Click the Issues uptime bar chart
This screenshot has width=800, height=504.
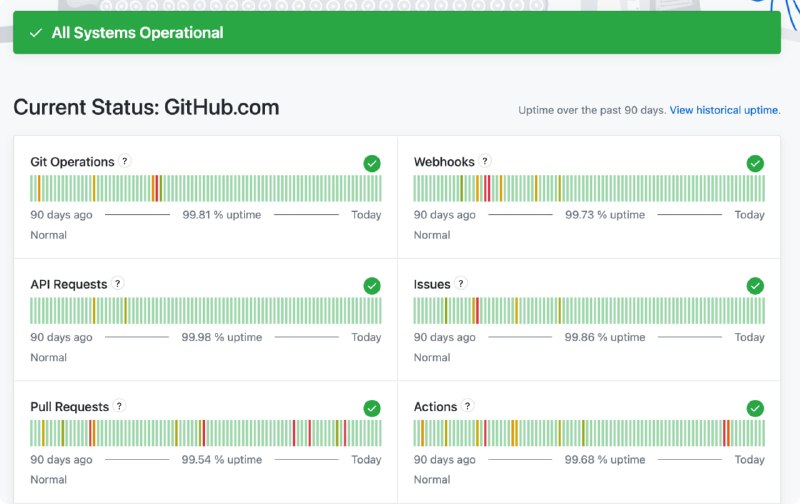click(589, 311)
